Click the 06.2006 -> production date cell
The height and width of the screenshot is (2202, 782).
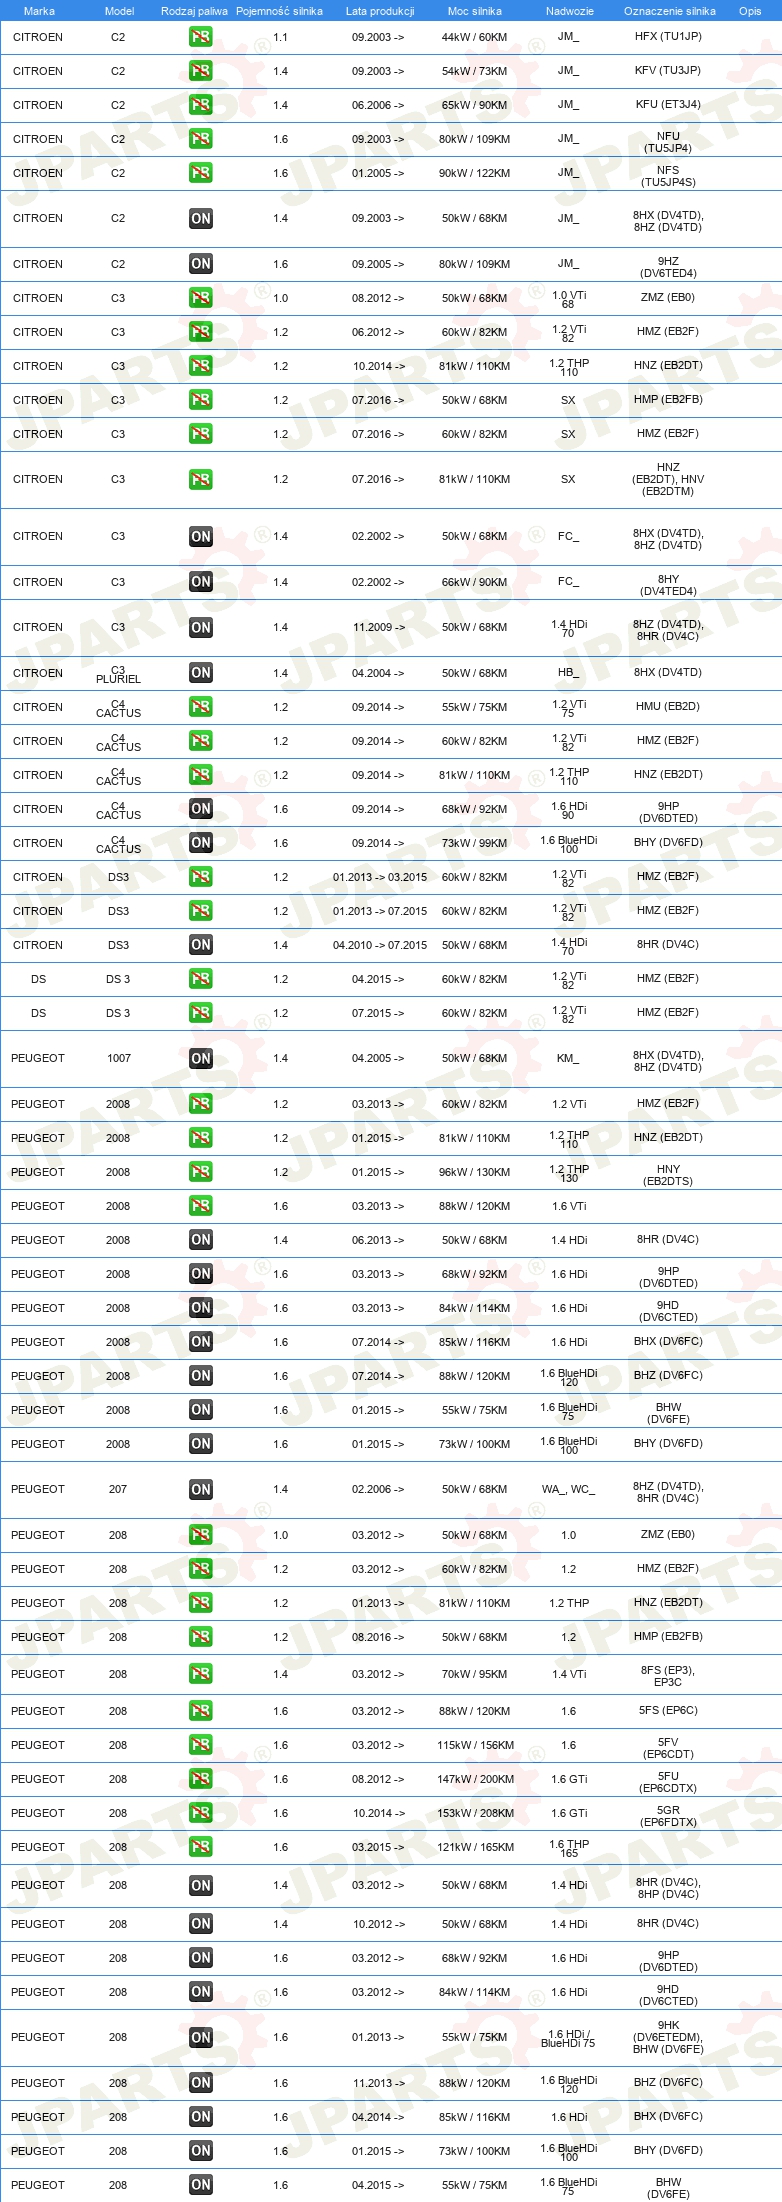[378, 105]
